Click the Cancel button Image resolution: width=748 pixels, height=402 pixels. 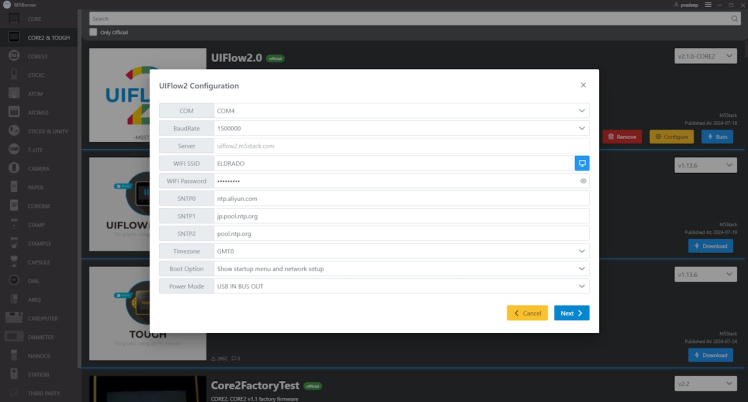click(527, 313)
